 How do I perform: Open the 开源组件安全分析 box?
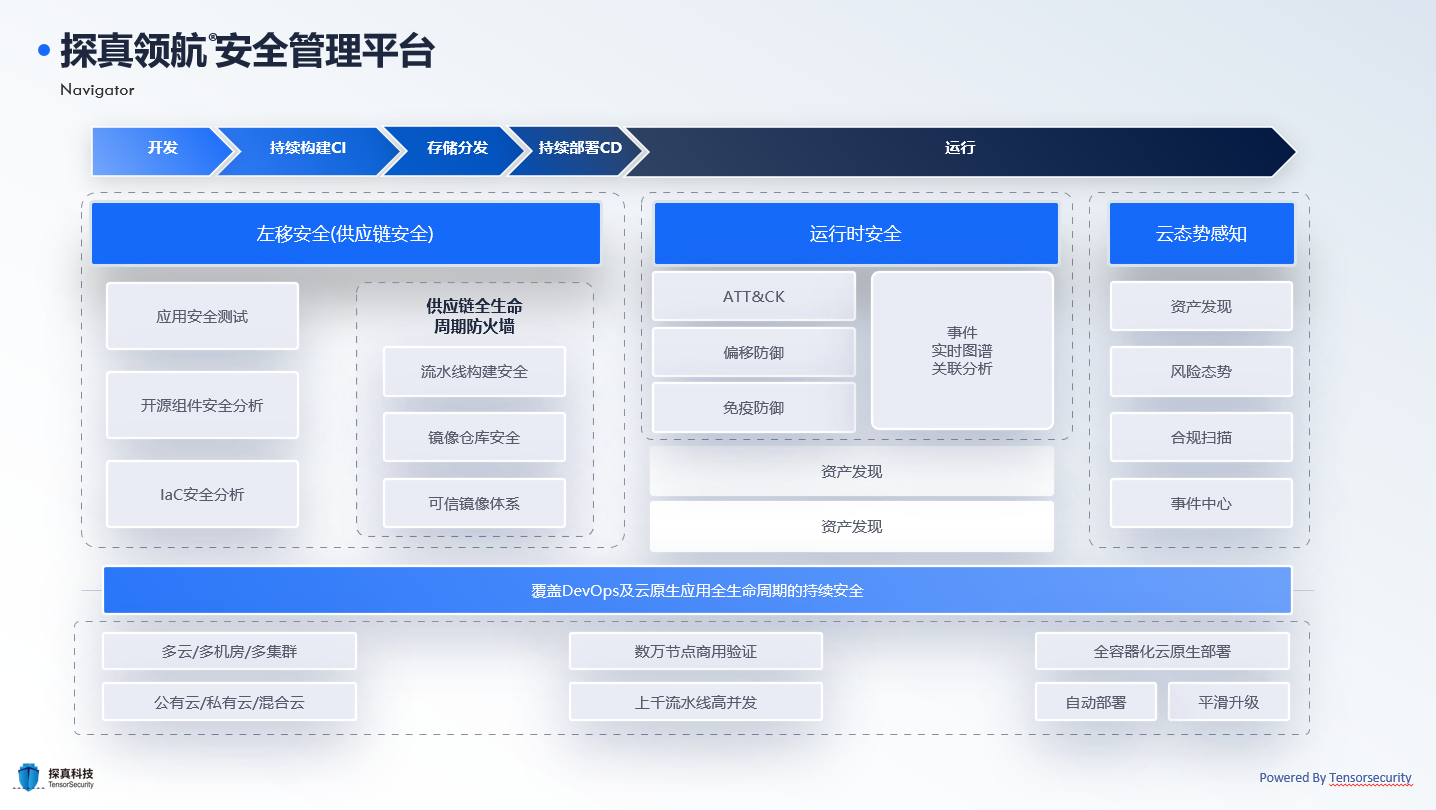point(202,406)
